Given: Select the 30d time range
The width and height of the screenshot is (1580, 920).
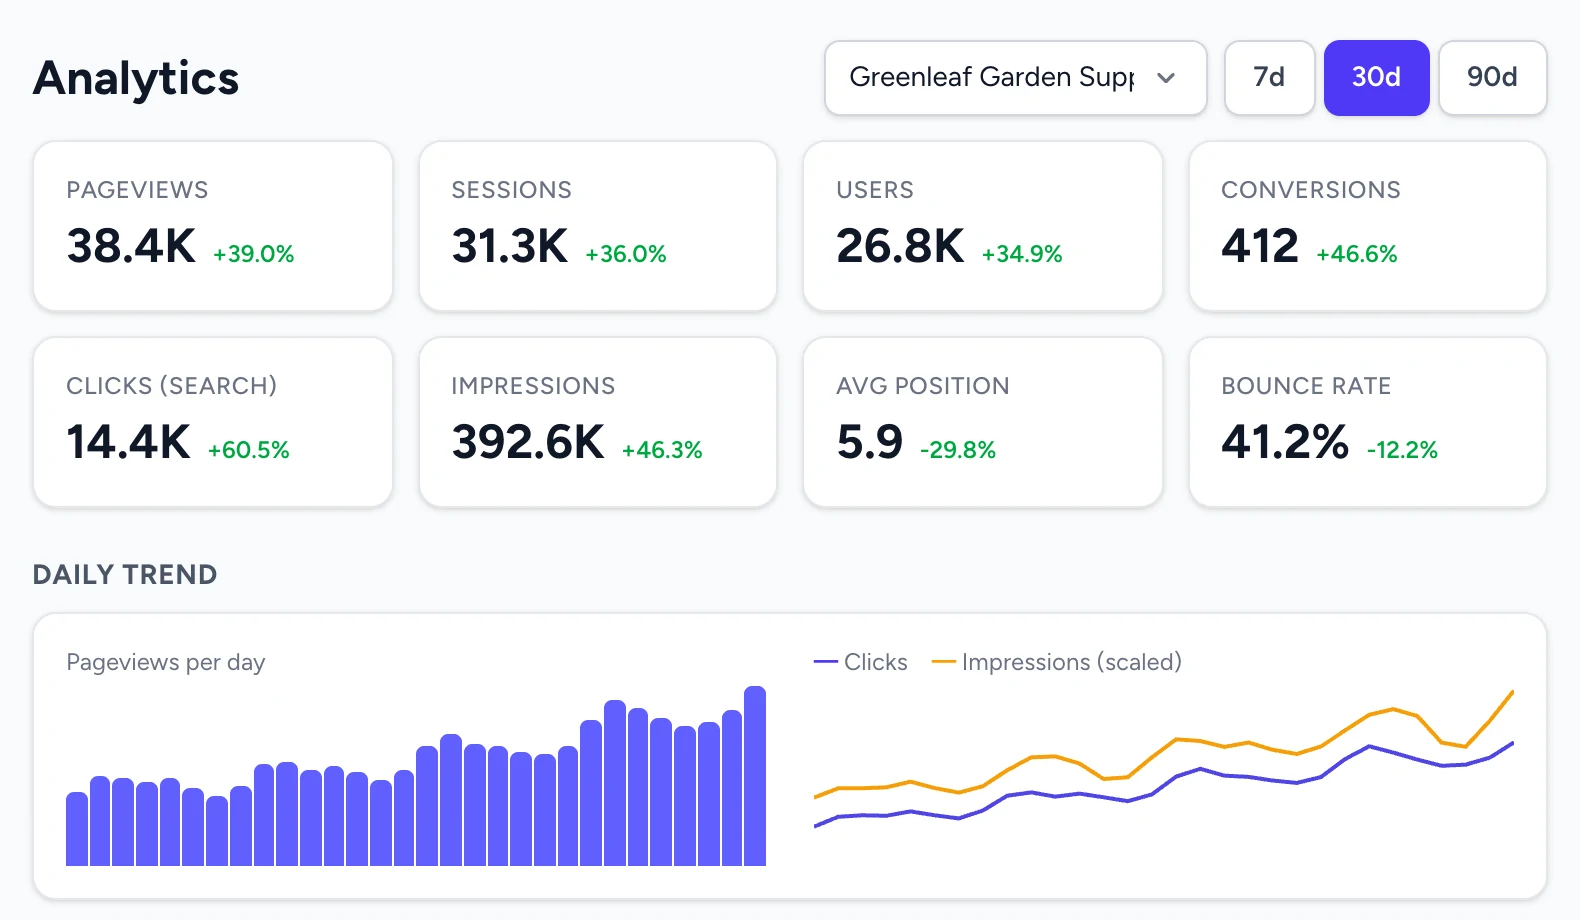Looking at the screenshot, I should [x=1376, y=78].
